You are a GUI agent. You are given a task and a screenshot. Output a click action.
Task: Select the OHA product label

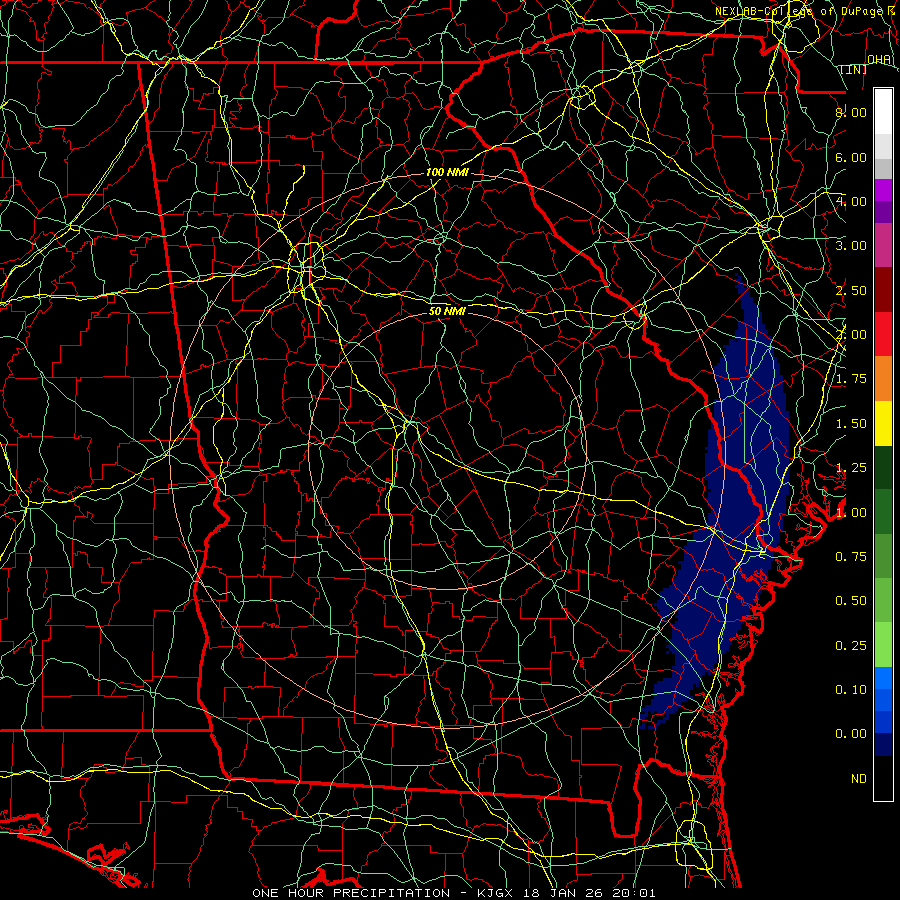click(x=879, y=59)
